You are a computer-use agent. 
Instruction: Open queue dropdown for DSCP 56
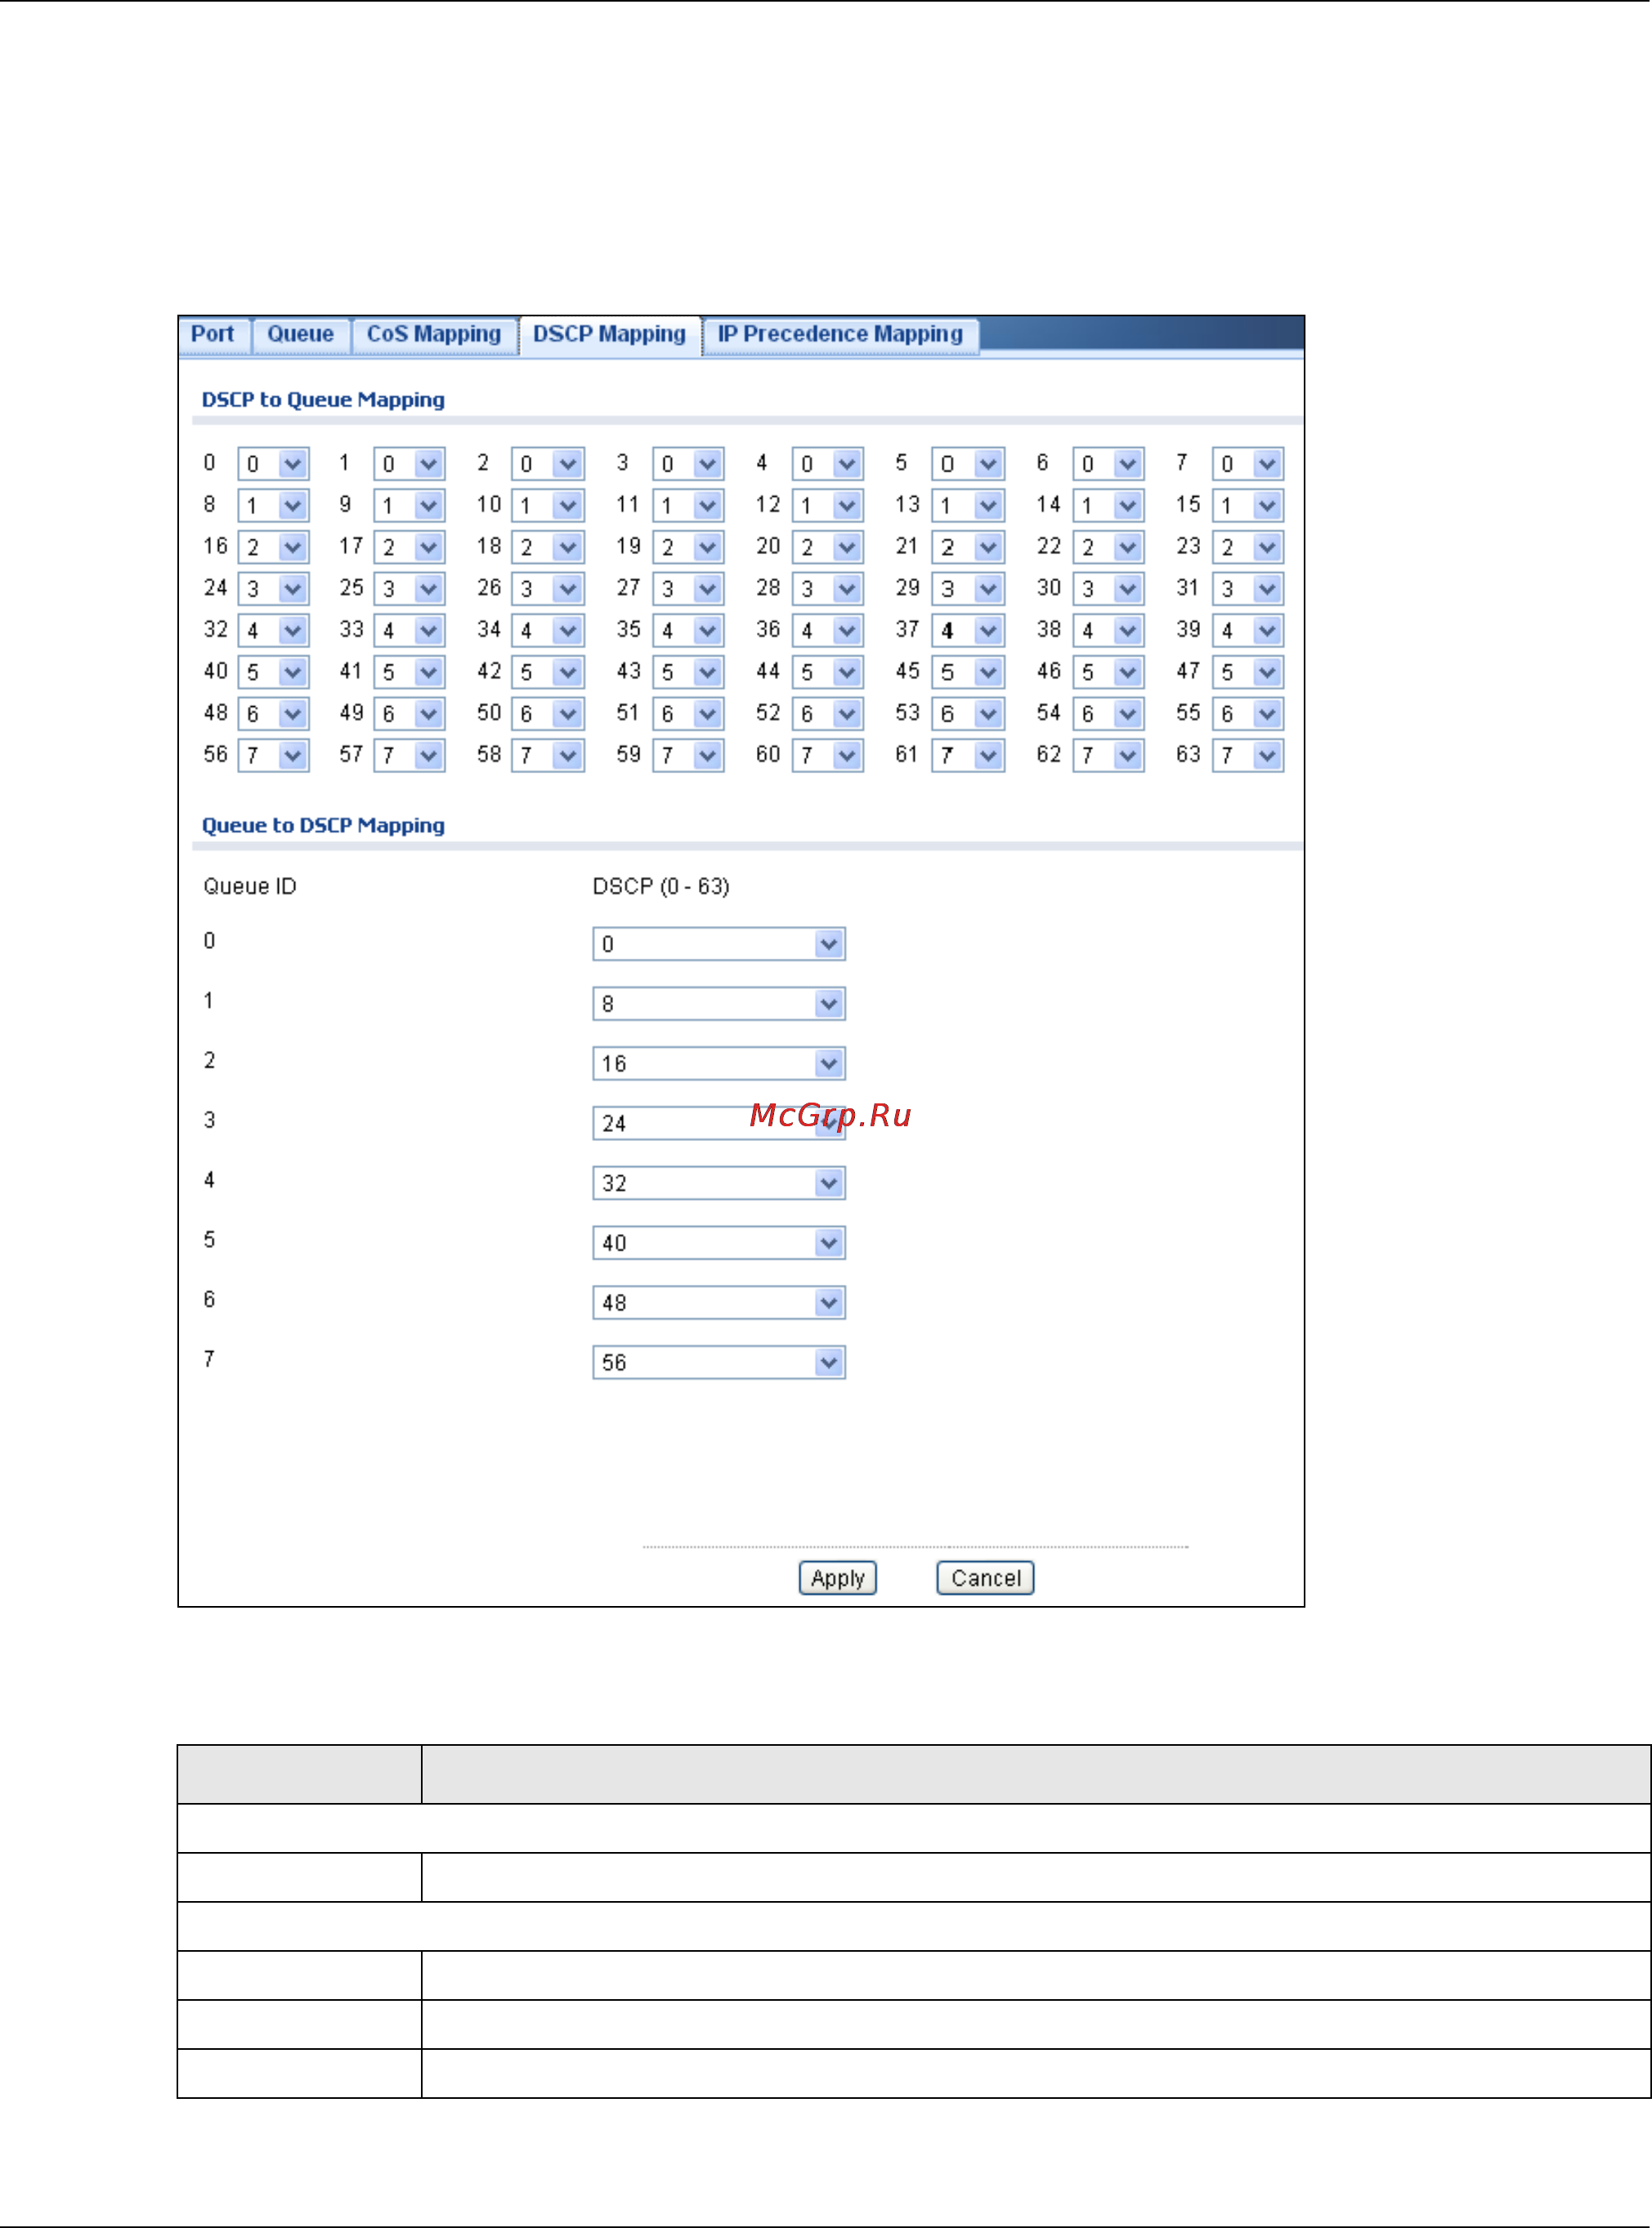tap(273, 756)
